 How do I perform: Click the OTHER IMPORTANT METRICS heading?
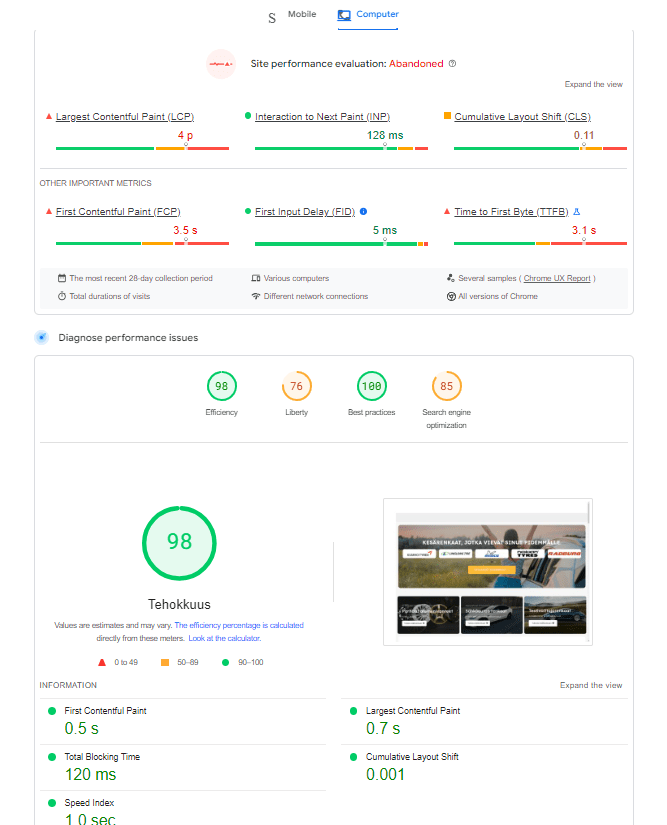pos(95,183)
